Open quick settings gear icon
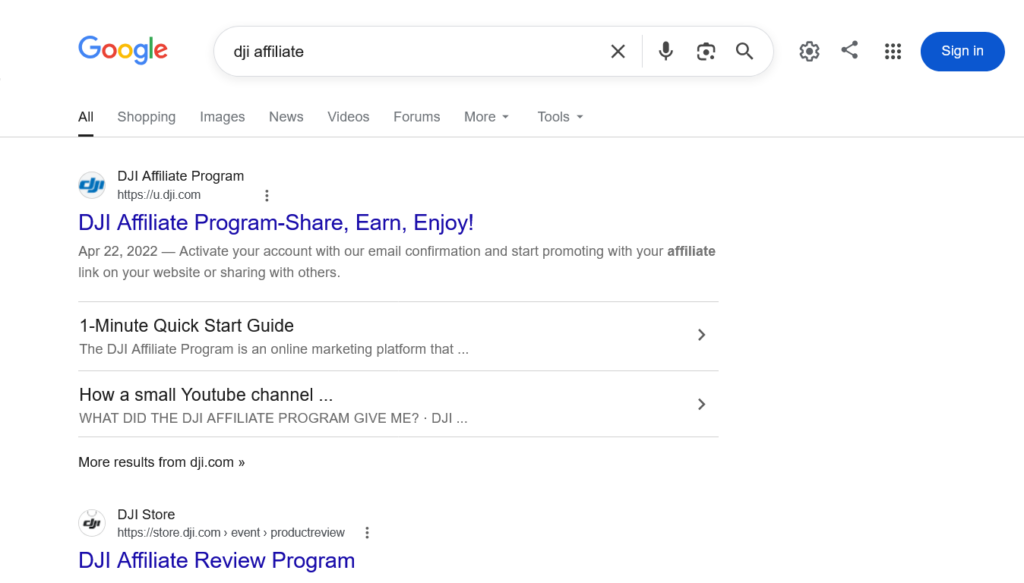 (x=809, y=51)
